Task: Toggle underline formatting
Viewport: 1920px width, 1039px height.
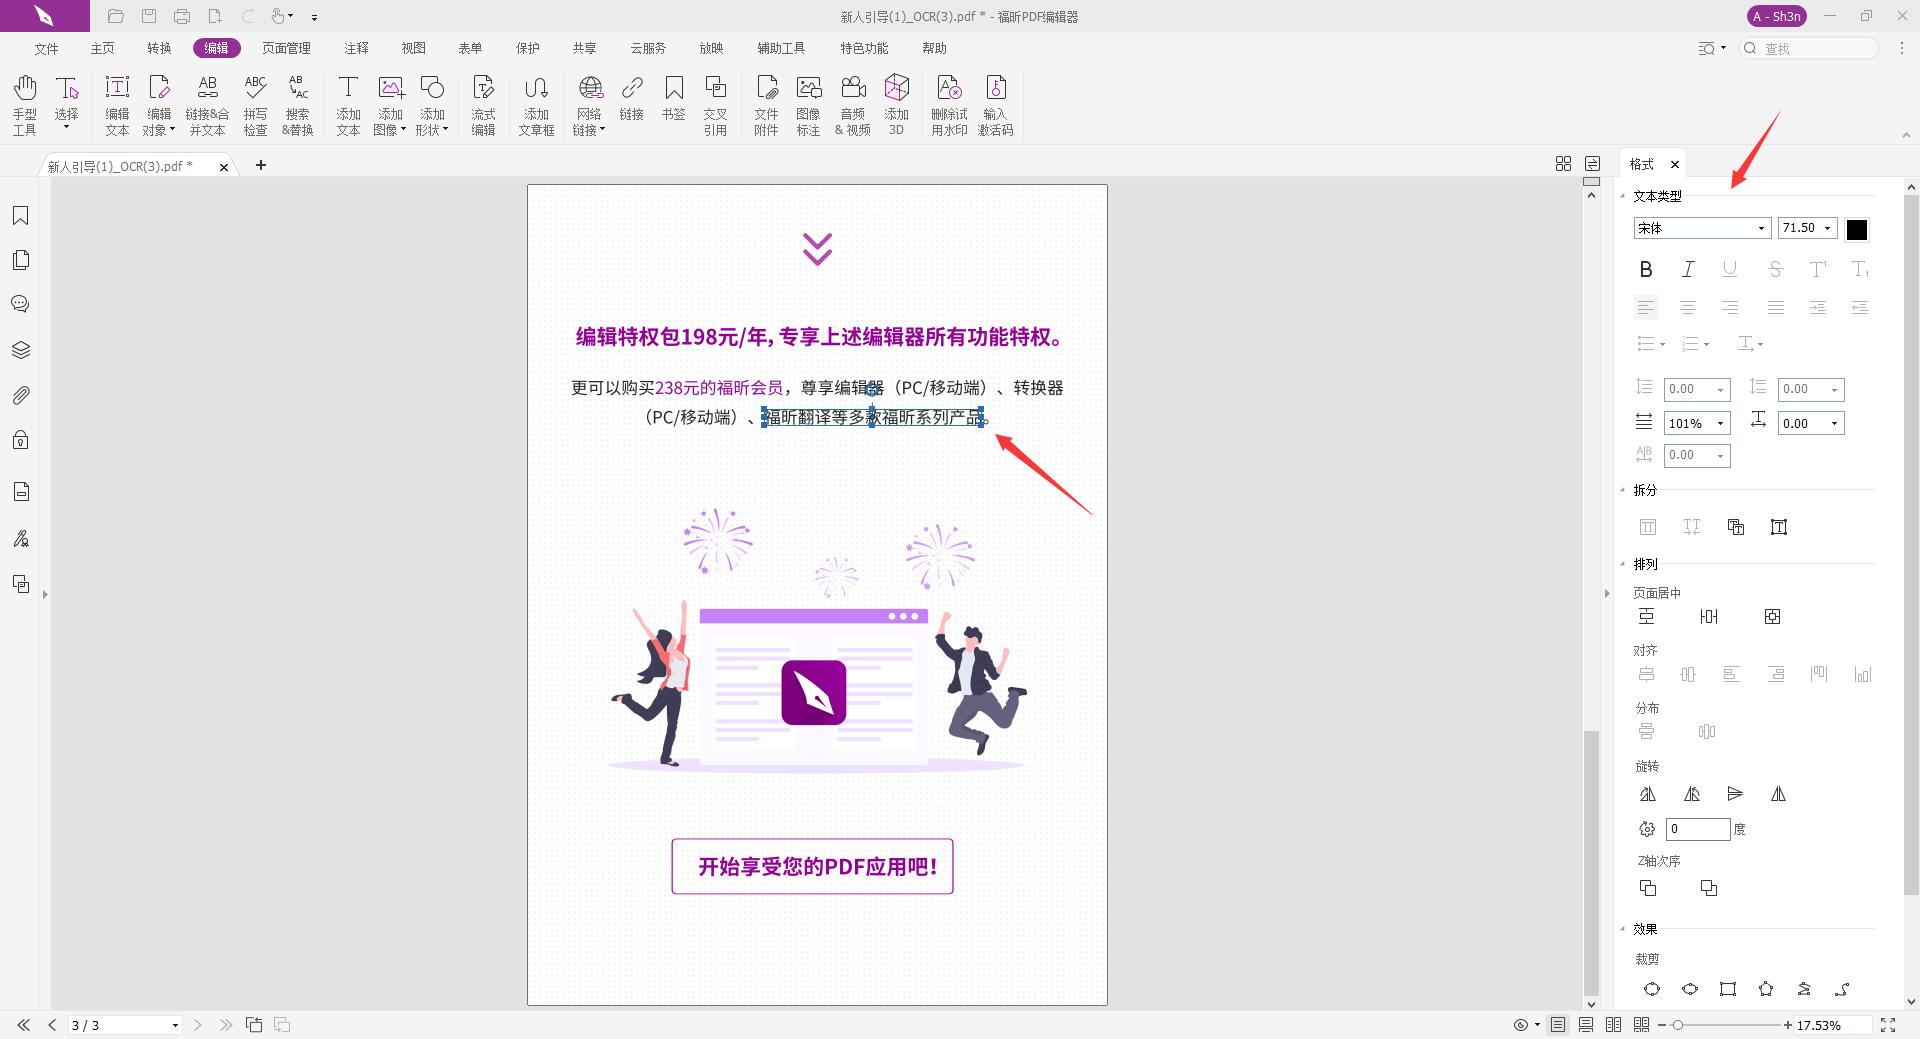Action: 1729,268
